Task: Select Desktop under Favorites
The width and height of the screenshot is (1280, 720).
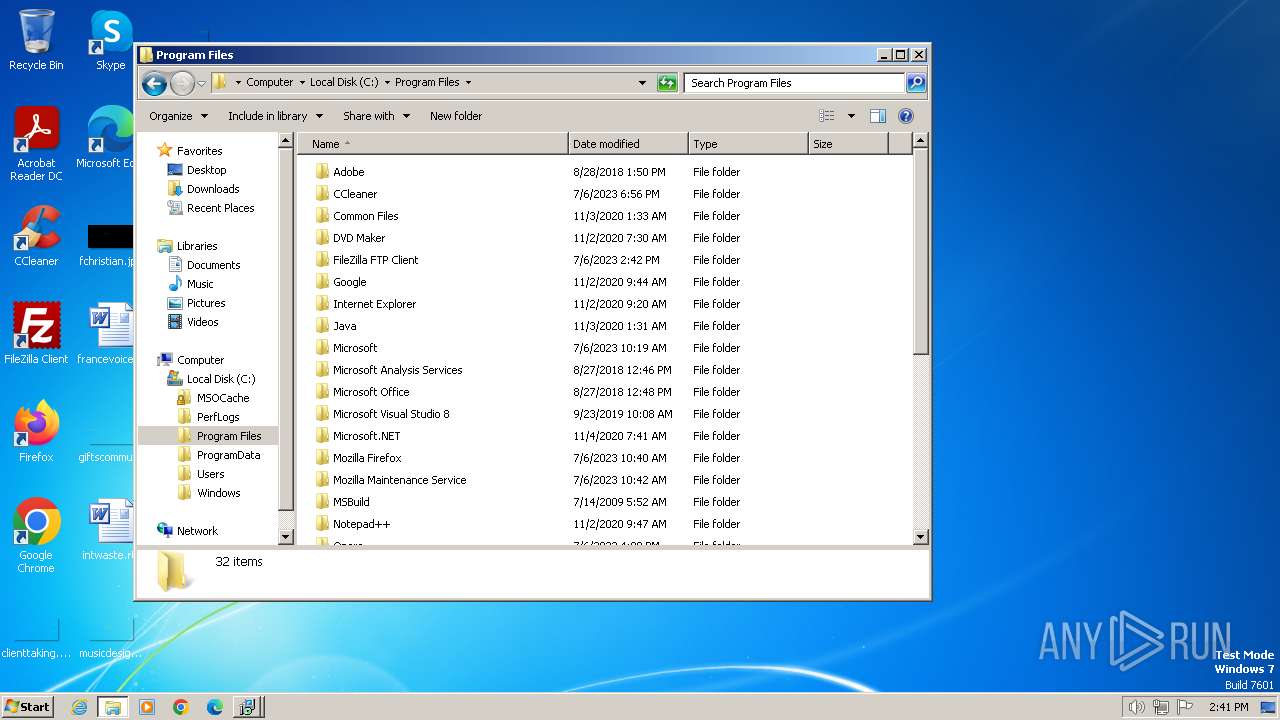Action: click(x=206, y=170)
